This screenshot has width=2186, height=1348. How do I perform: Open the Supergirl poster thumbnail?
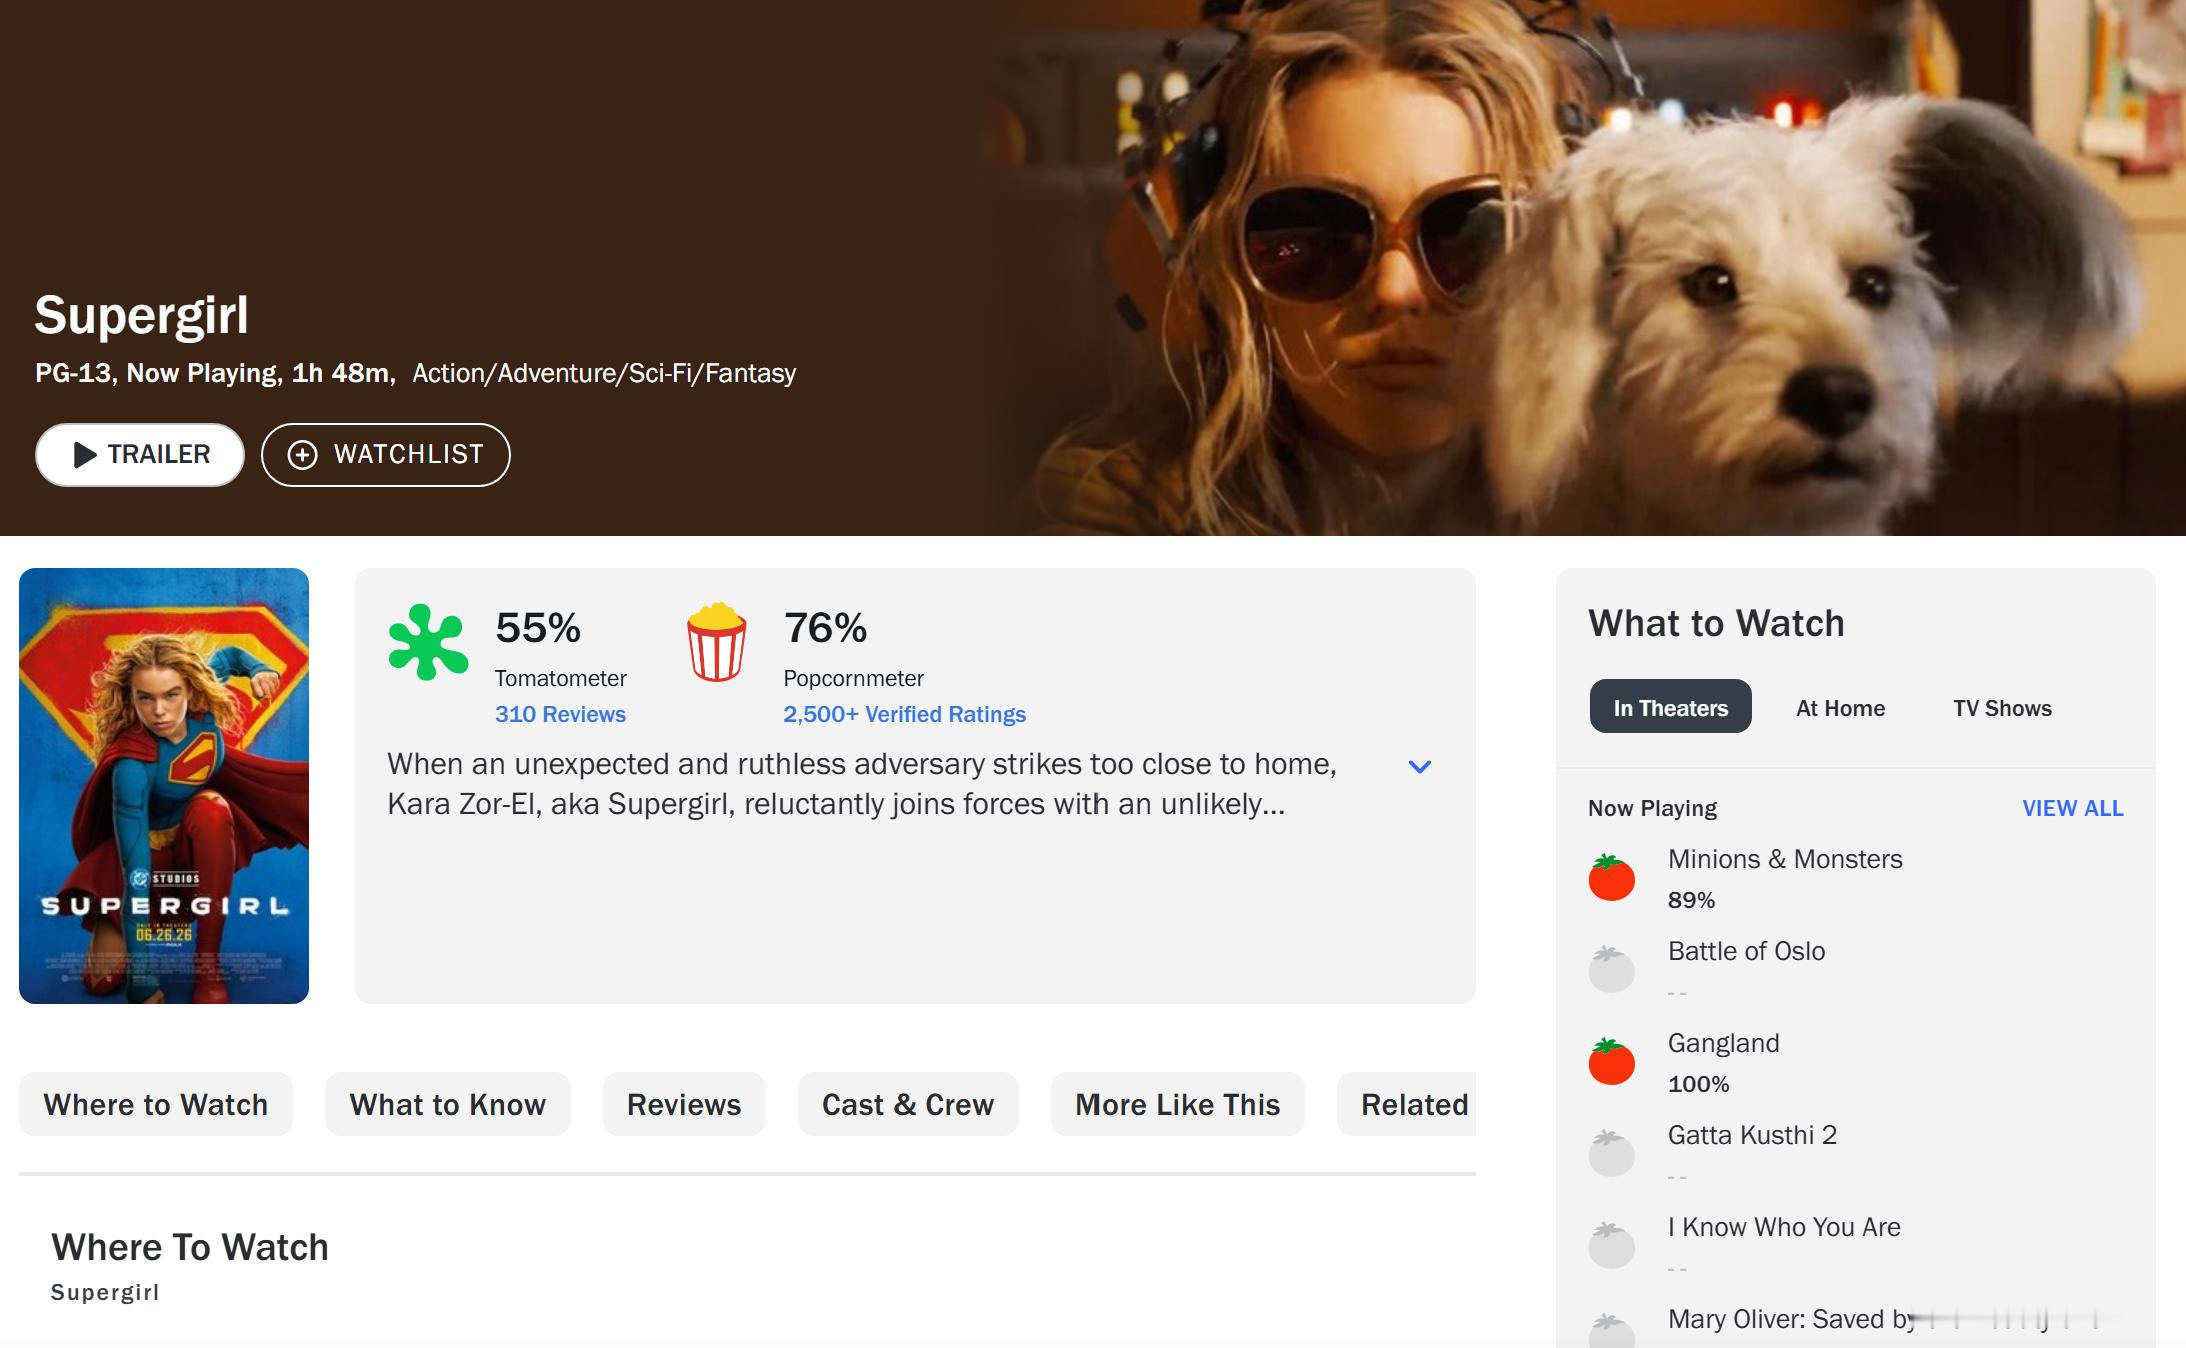[164, 785]
